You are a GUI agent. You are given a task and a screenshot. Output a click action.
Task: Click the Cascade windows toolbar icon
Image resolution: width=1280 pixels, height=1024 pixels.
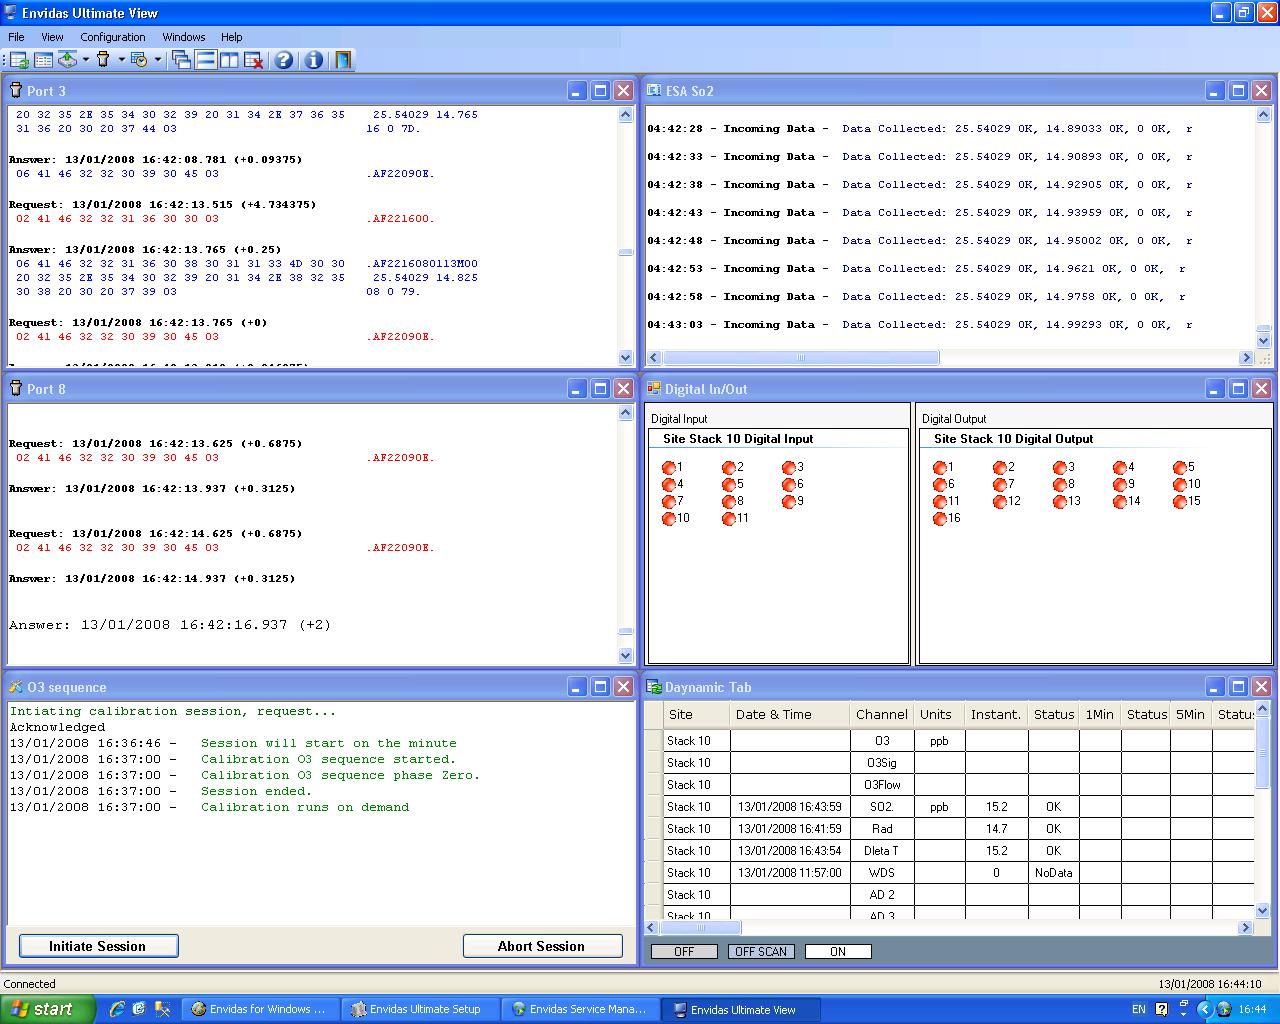click(x=181, y=60)
